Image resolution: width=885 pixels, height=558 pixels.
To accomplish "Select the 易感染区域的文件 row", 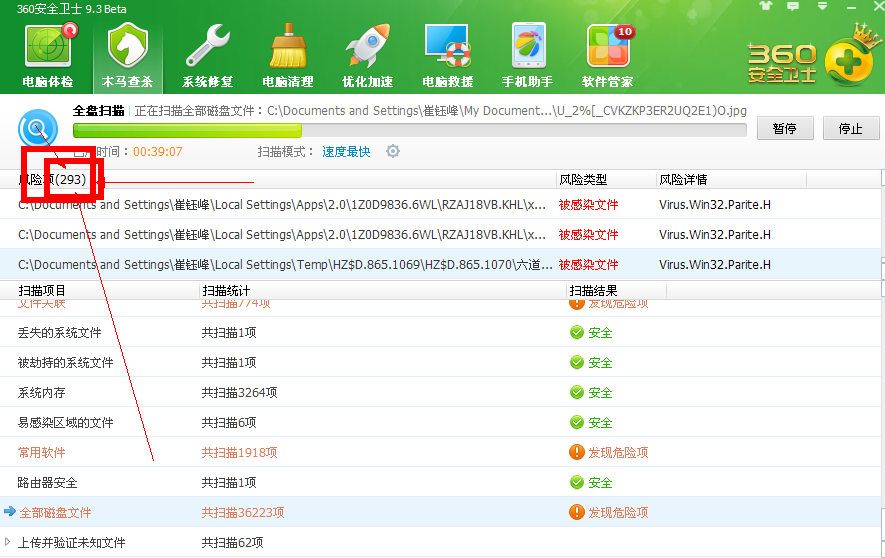I will tap(440, 422).
